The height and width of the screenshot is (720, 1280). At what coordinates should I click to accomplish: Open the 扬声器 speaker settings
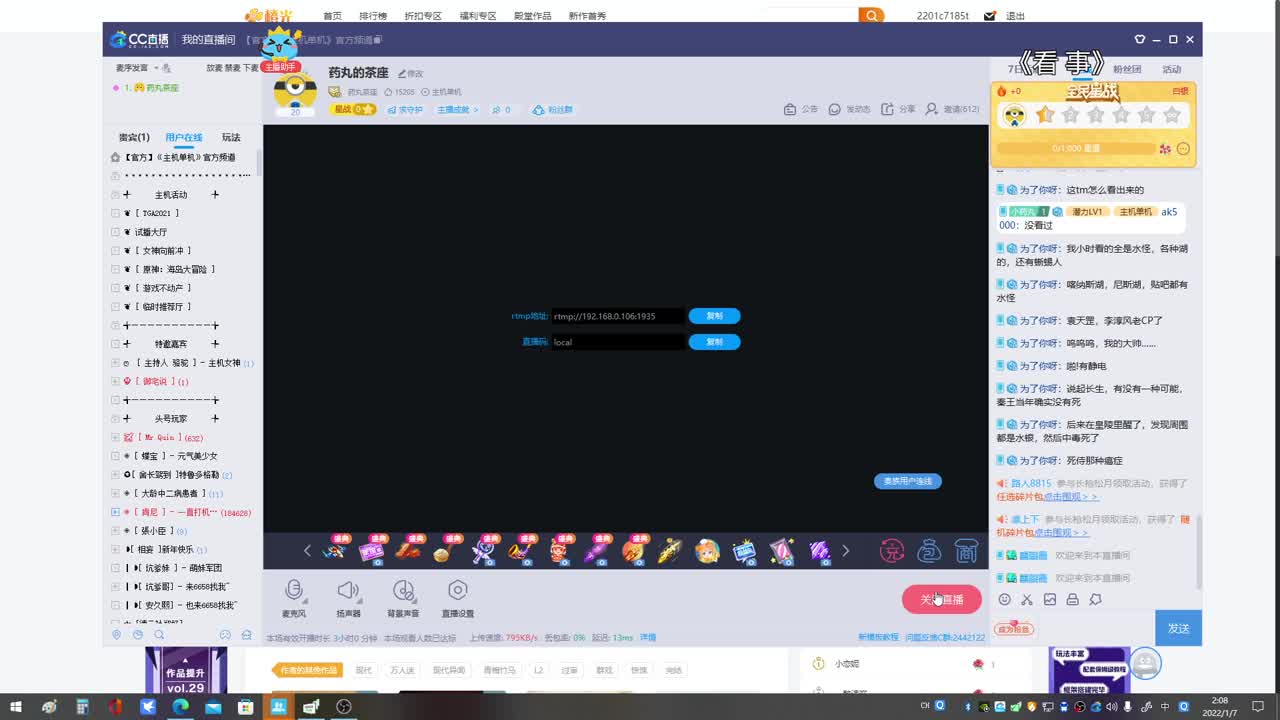click(x=348, y=598)
